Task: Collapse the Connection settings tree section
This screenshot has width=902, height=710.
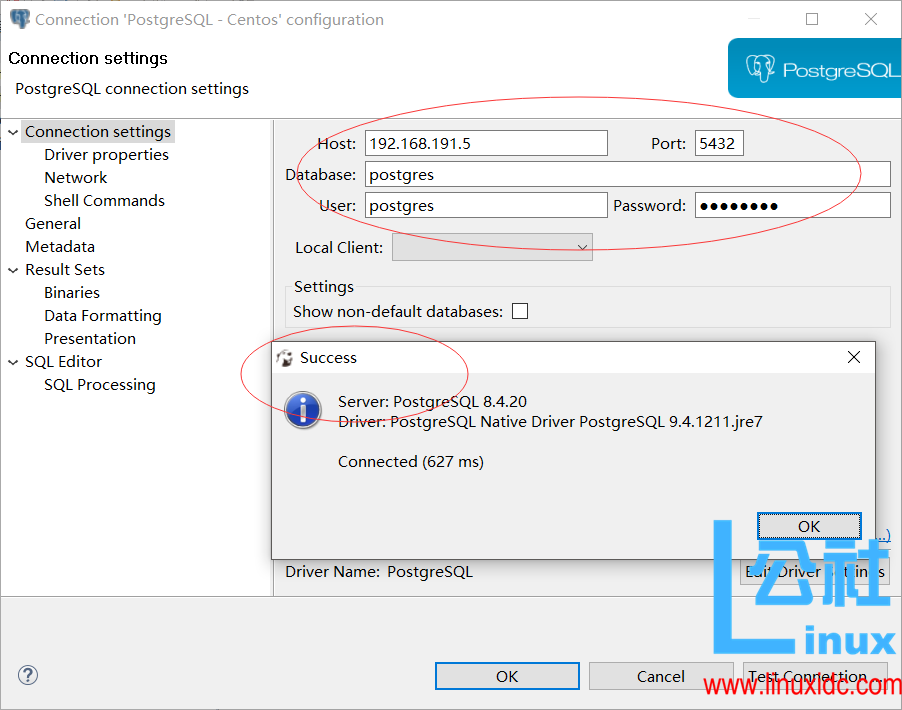Action: tap(12, 131)
